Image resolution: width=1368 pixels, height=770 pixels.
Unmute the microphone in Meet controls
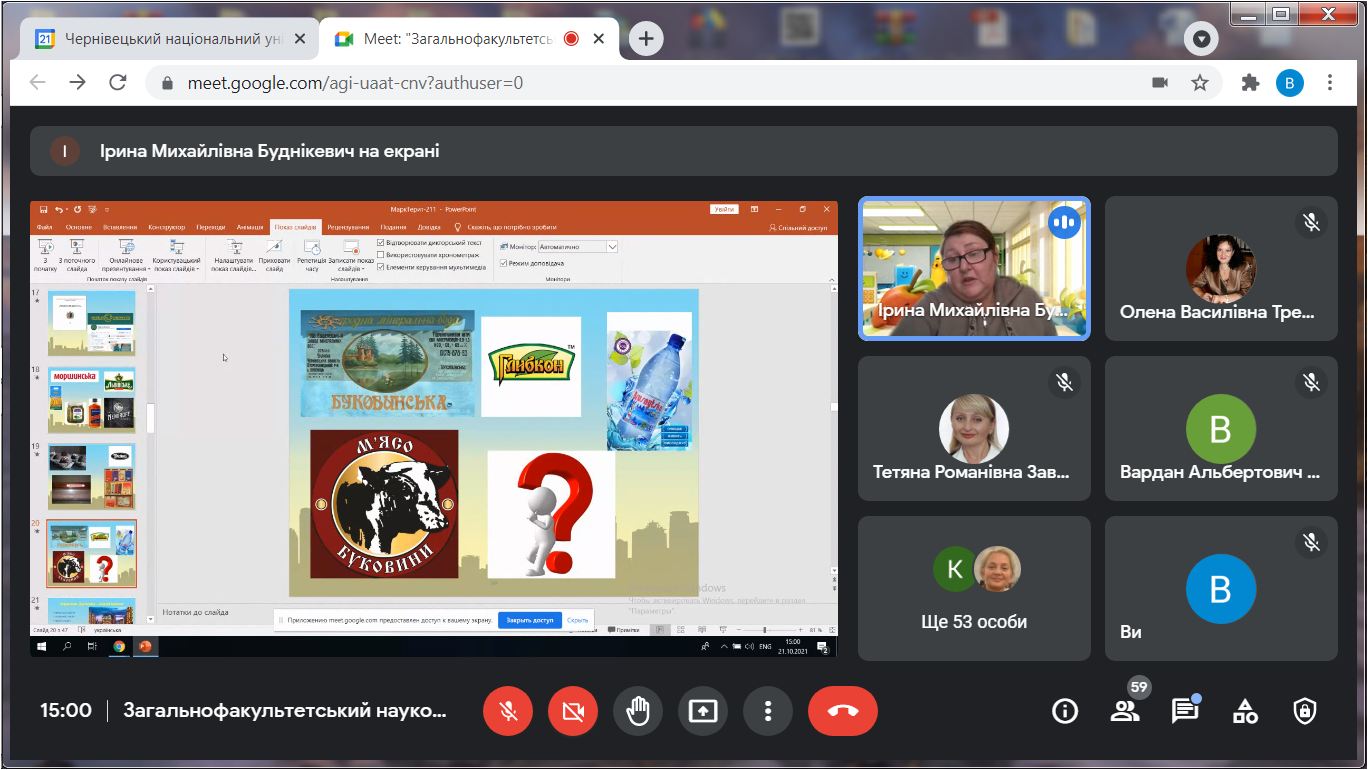(x=508, y=711)
